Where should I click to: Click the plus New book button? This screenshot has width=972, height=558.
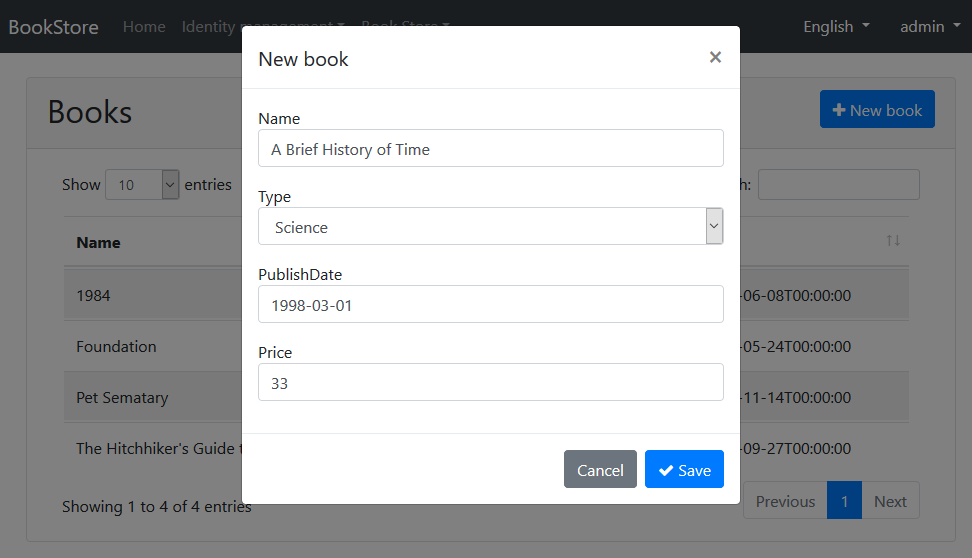[877, 110]
